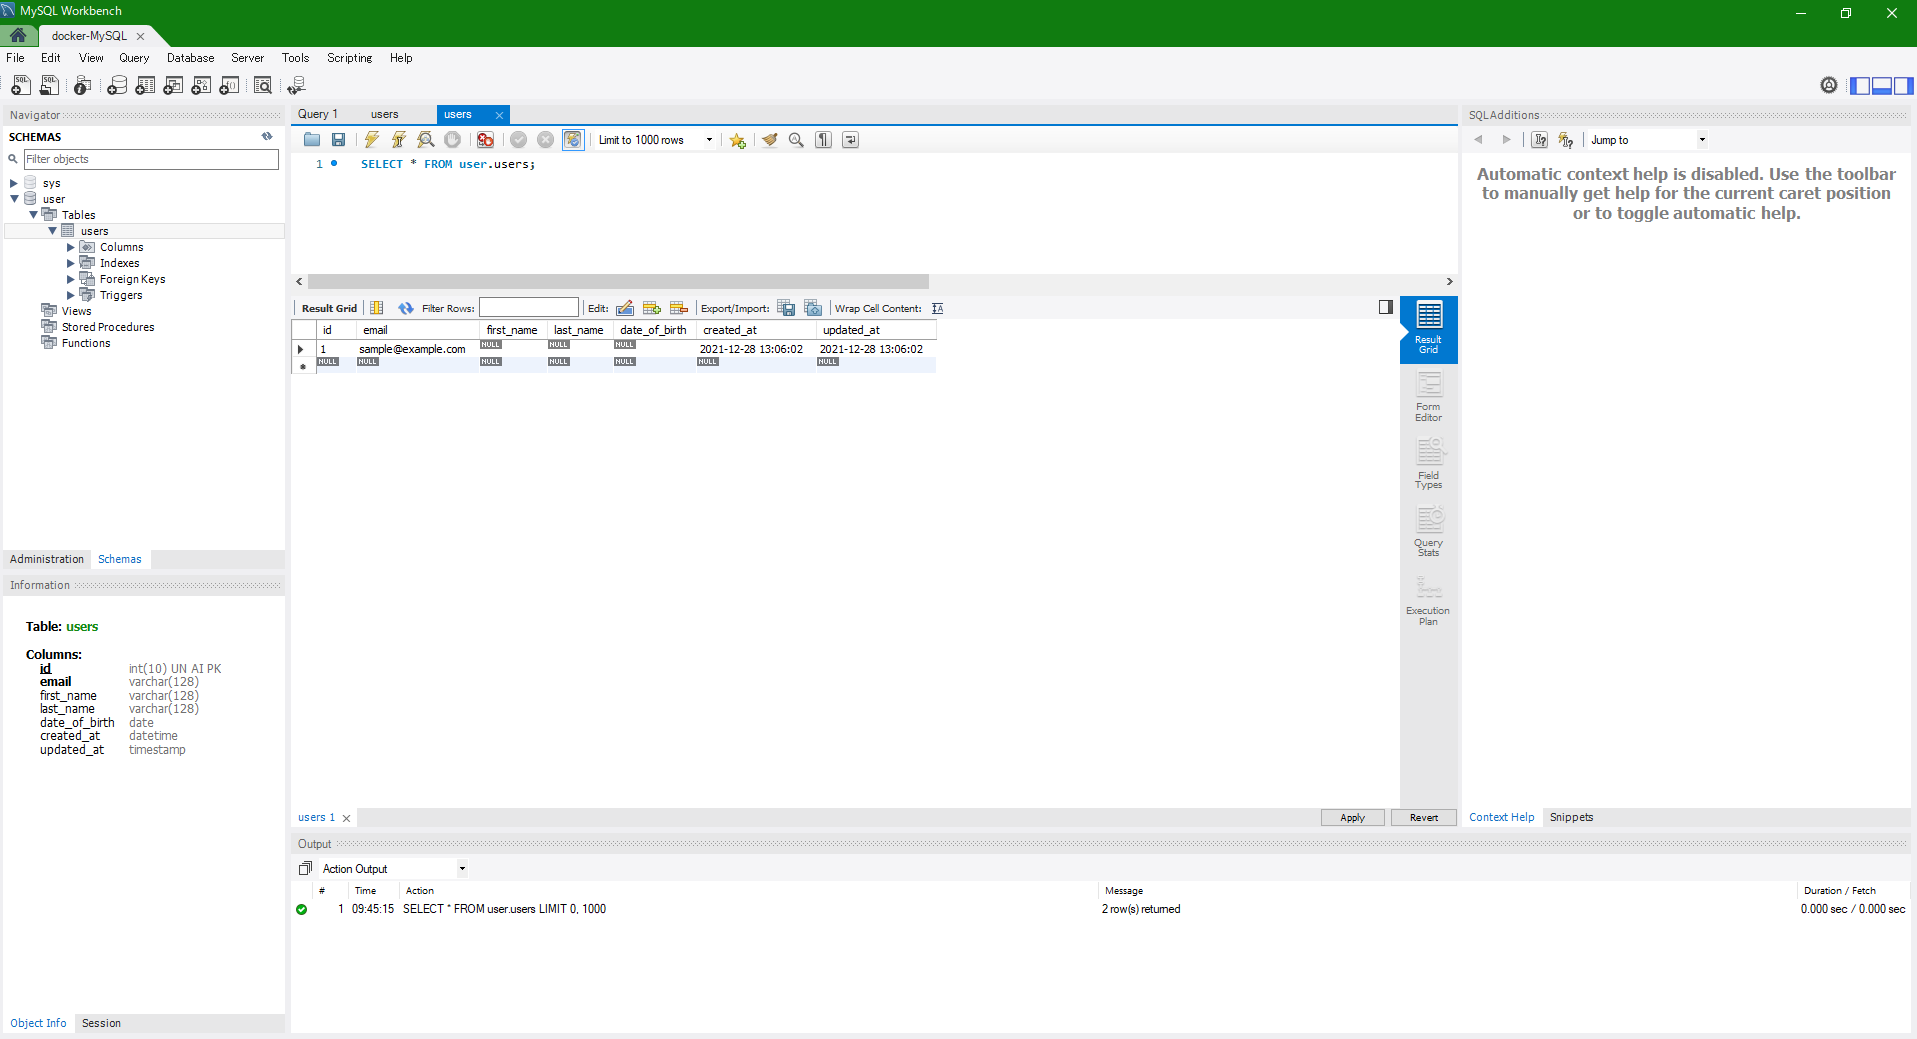This screenshot has width=1917, height=1039.
Task: Open the Database menu
Action: click(x=190, y=58)
